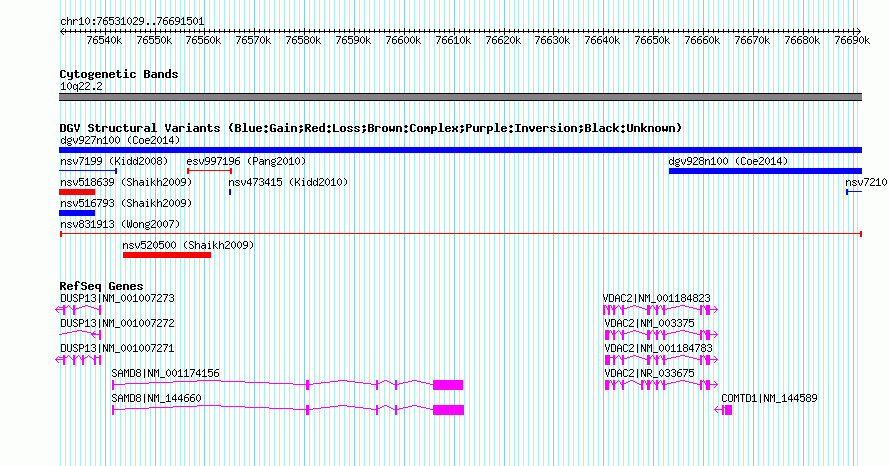The image size is (890, 466).
Task: Select the 10q22.2 band label
Action: [x=82, y=86]
